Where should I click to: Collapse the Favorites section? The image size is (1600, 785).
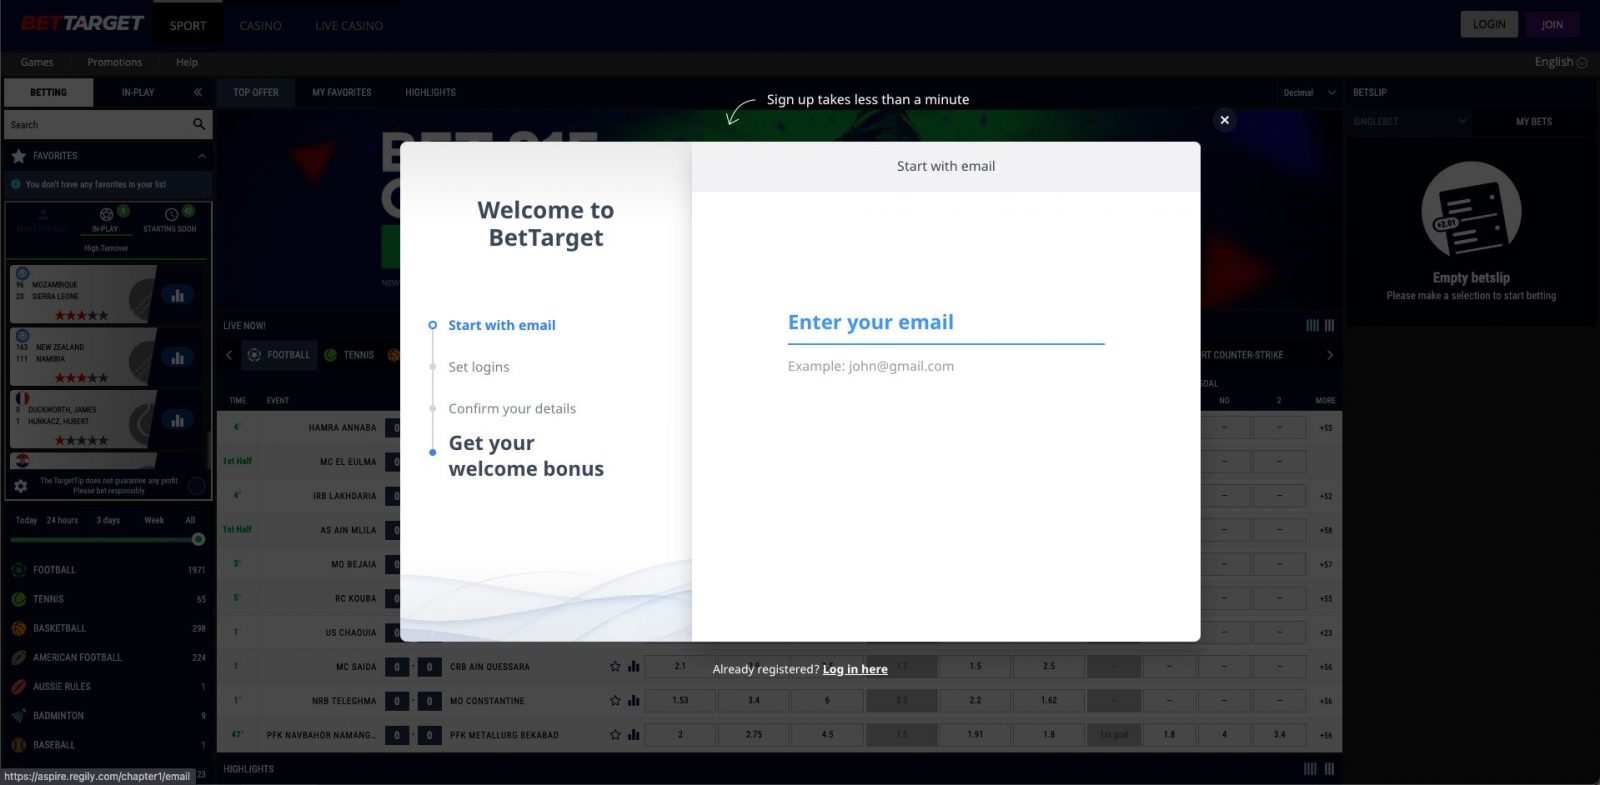(x=201, y=156)
